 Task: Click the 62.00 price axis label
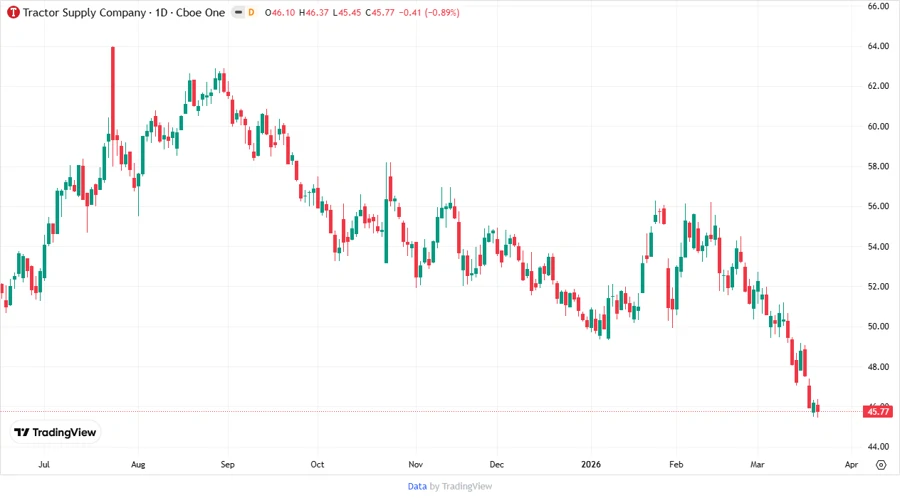pyautogui.click(x=878, y=86)
